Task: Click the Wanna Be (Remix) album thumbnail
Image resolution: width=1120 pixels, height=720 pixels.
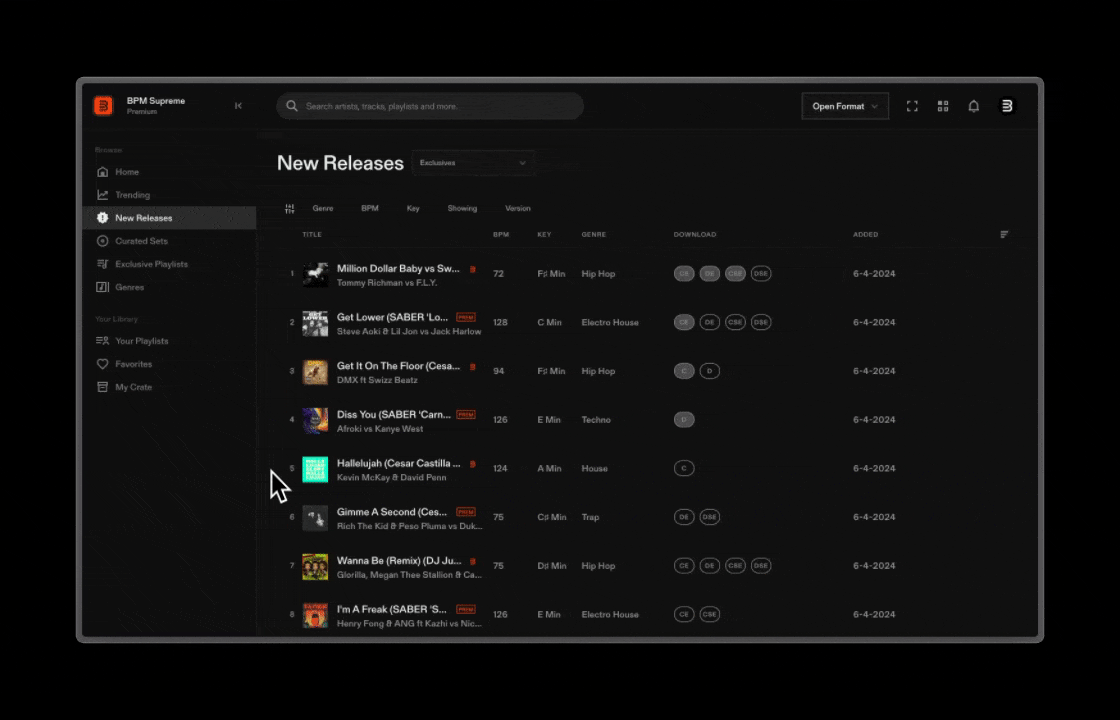Action: tap(315, 566)
